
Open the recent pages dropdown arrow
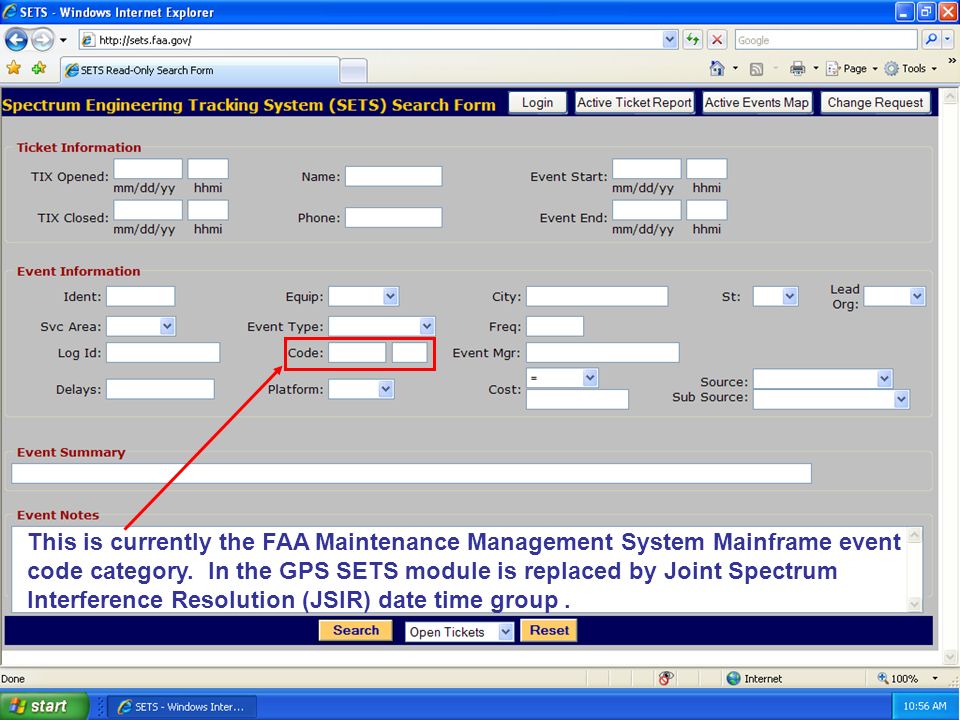[63, 40]
